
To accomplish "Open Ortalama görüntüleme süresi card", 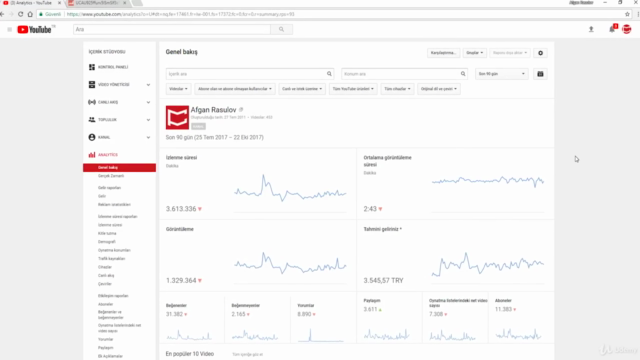I will tap(456, 184).
